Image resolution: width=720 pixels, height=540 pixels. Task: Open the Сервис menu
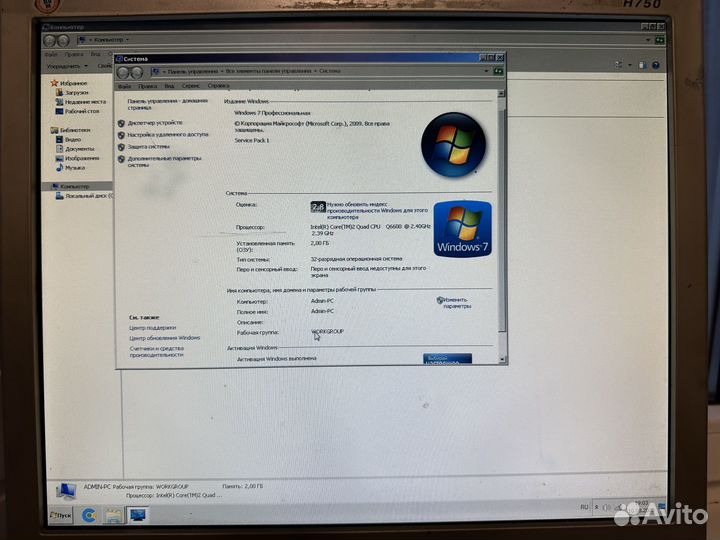click(191, 86)
